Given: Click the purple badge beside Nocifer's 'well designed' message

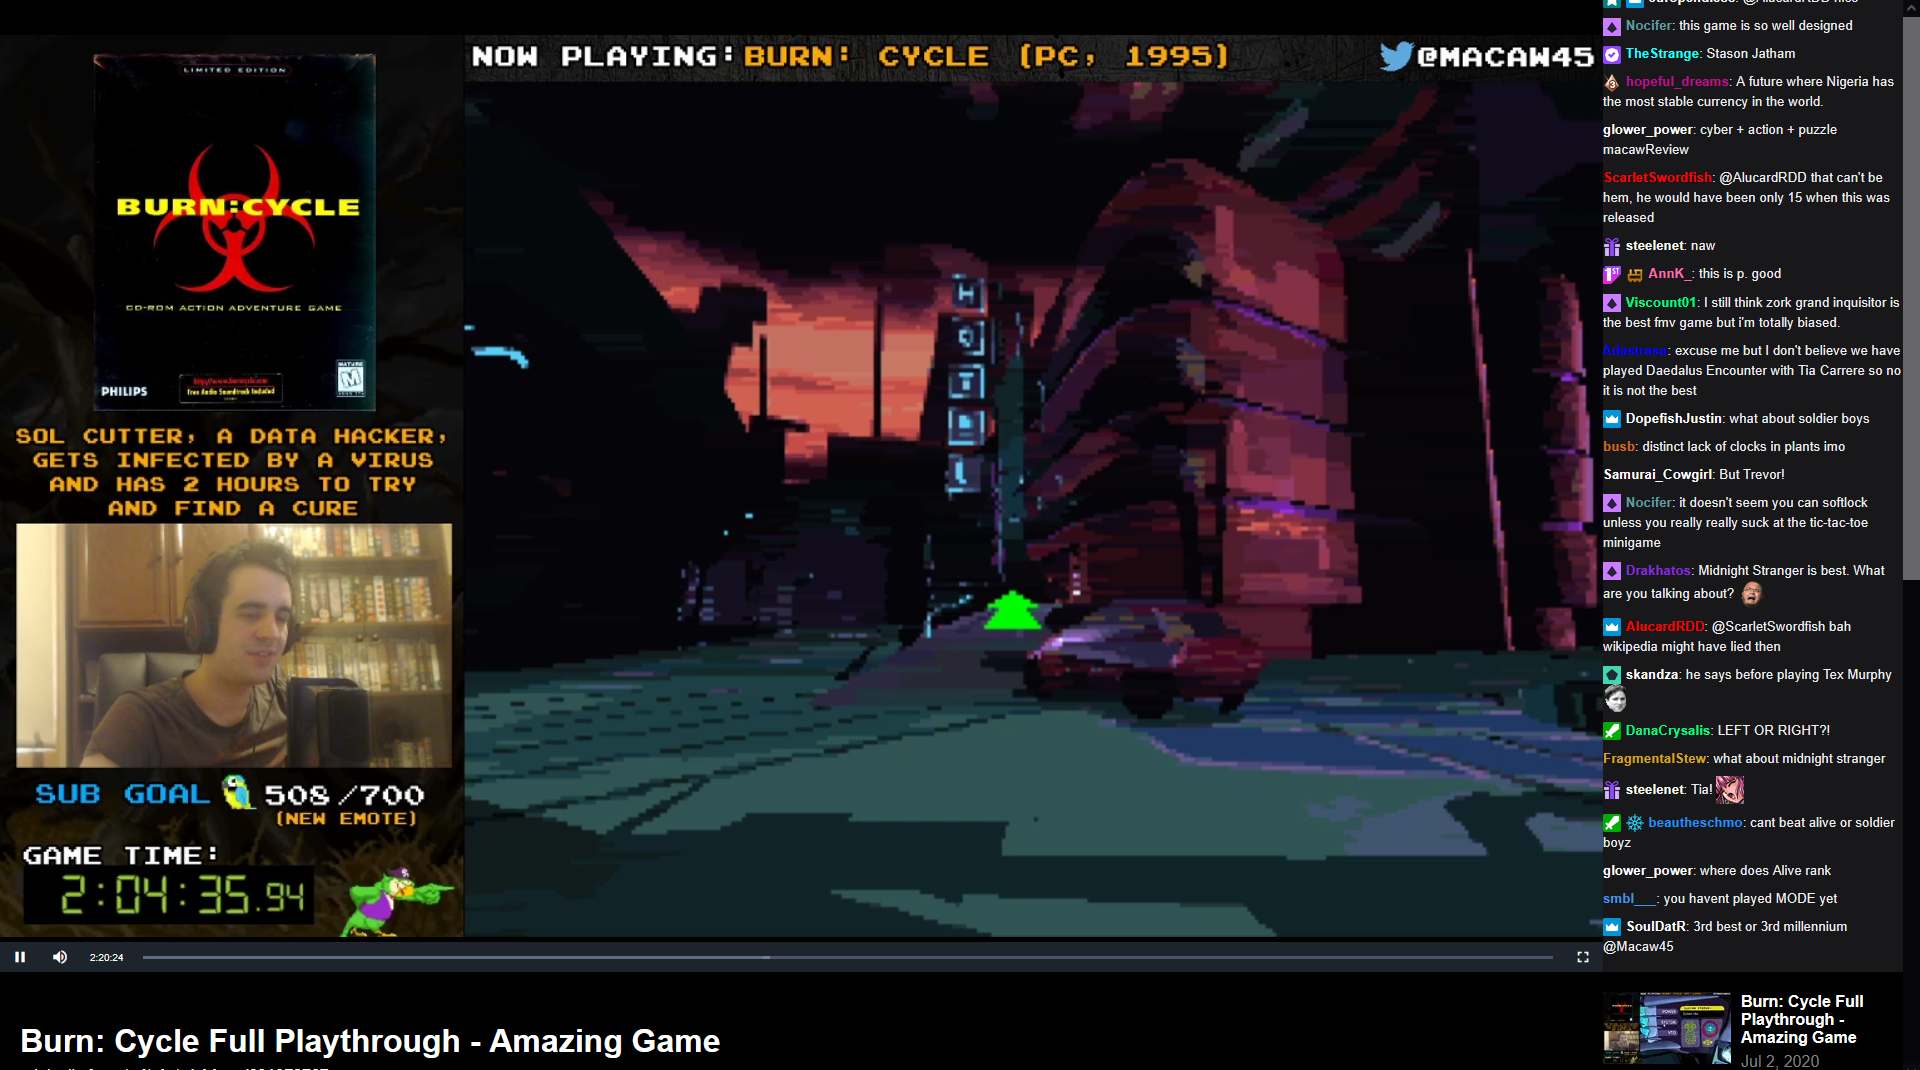Looking at the screenshot, I should coord(1612,26).
